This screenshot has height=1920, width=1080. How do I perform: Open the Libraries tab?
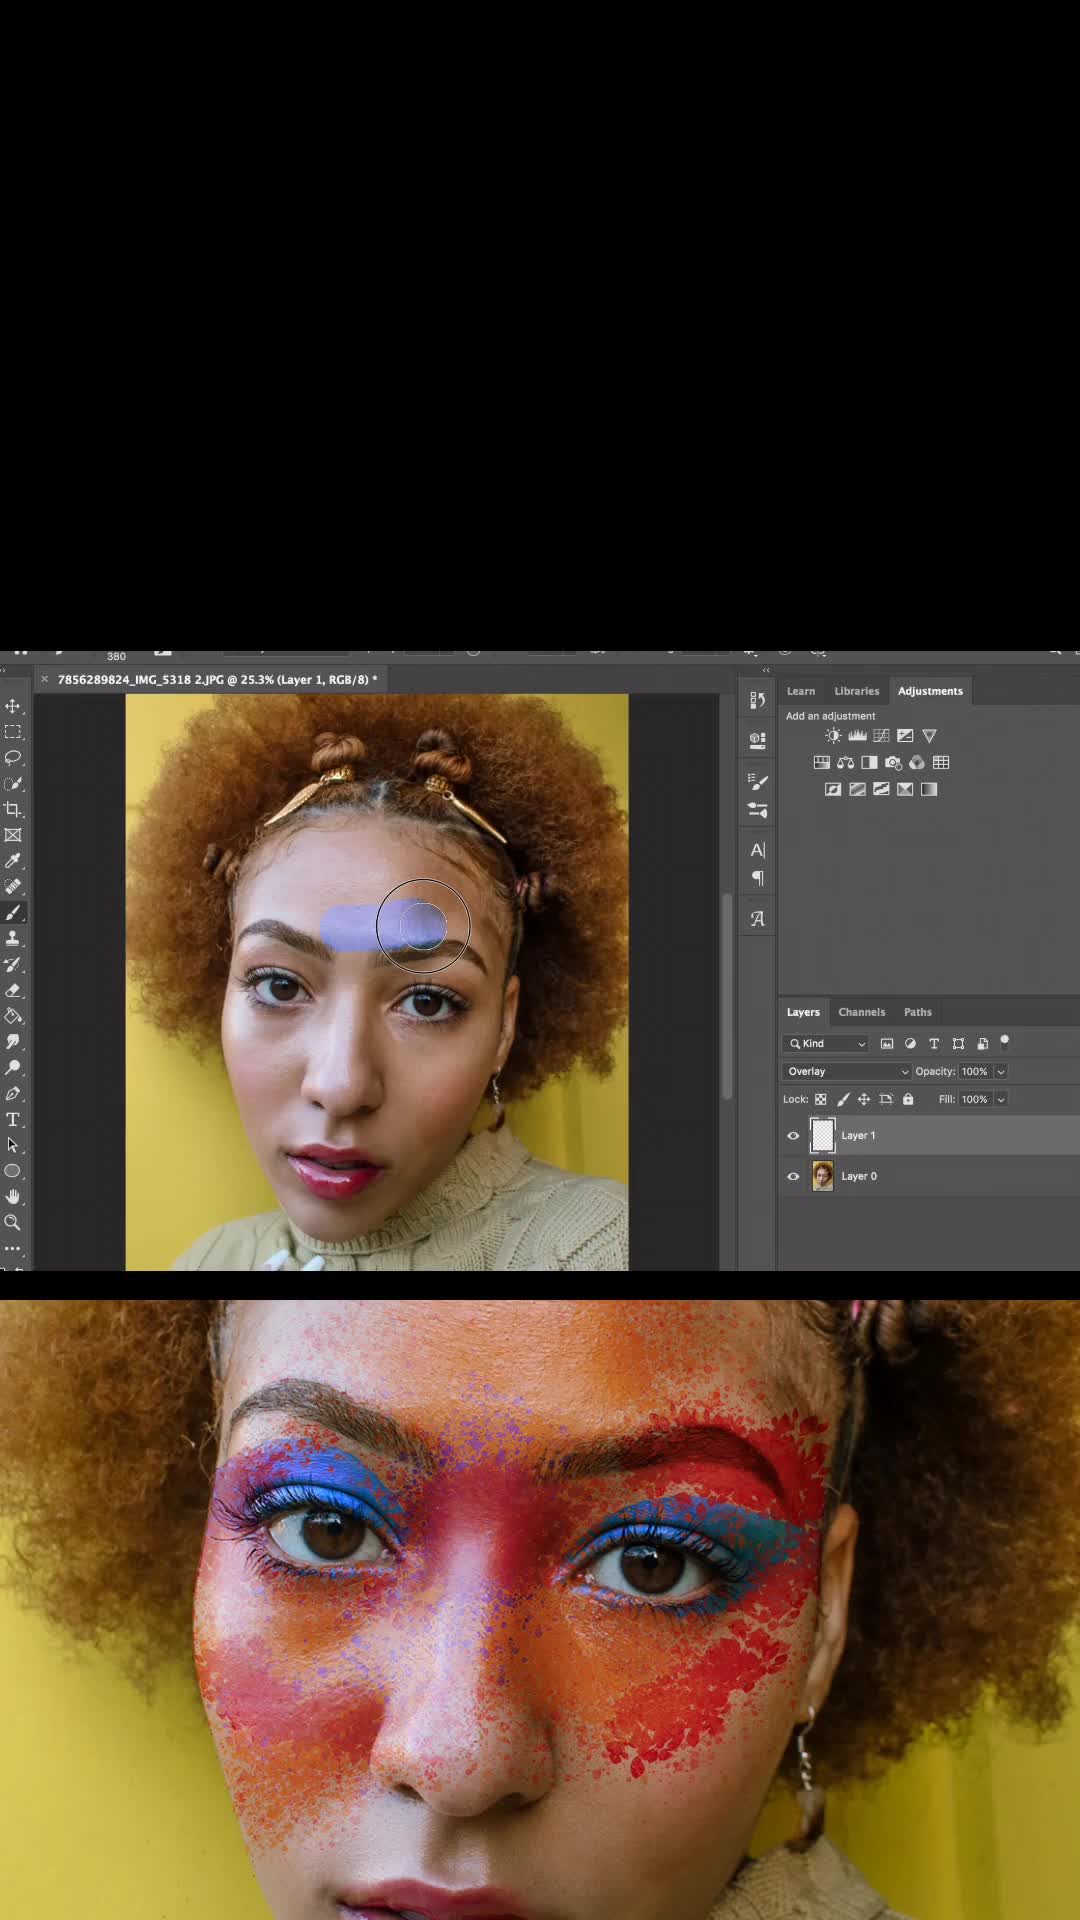[x=857, y=691]
